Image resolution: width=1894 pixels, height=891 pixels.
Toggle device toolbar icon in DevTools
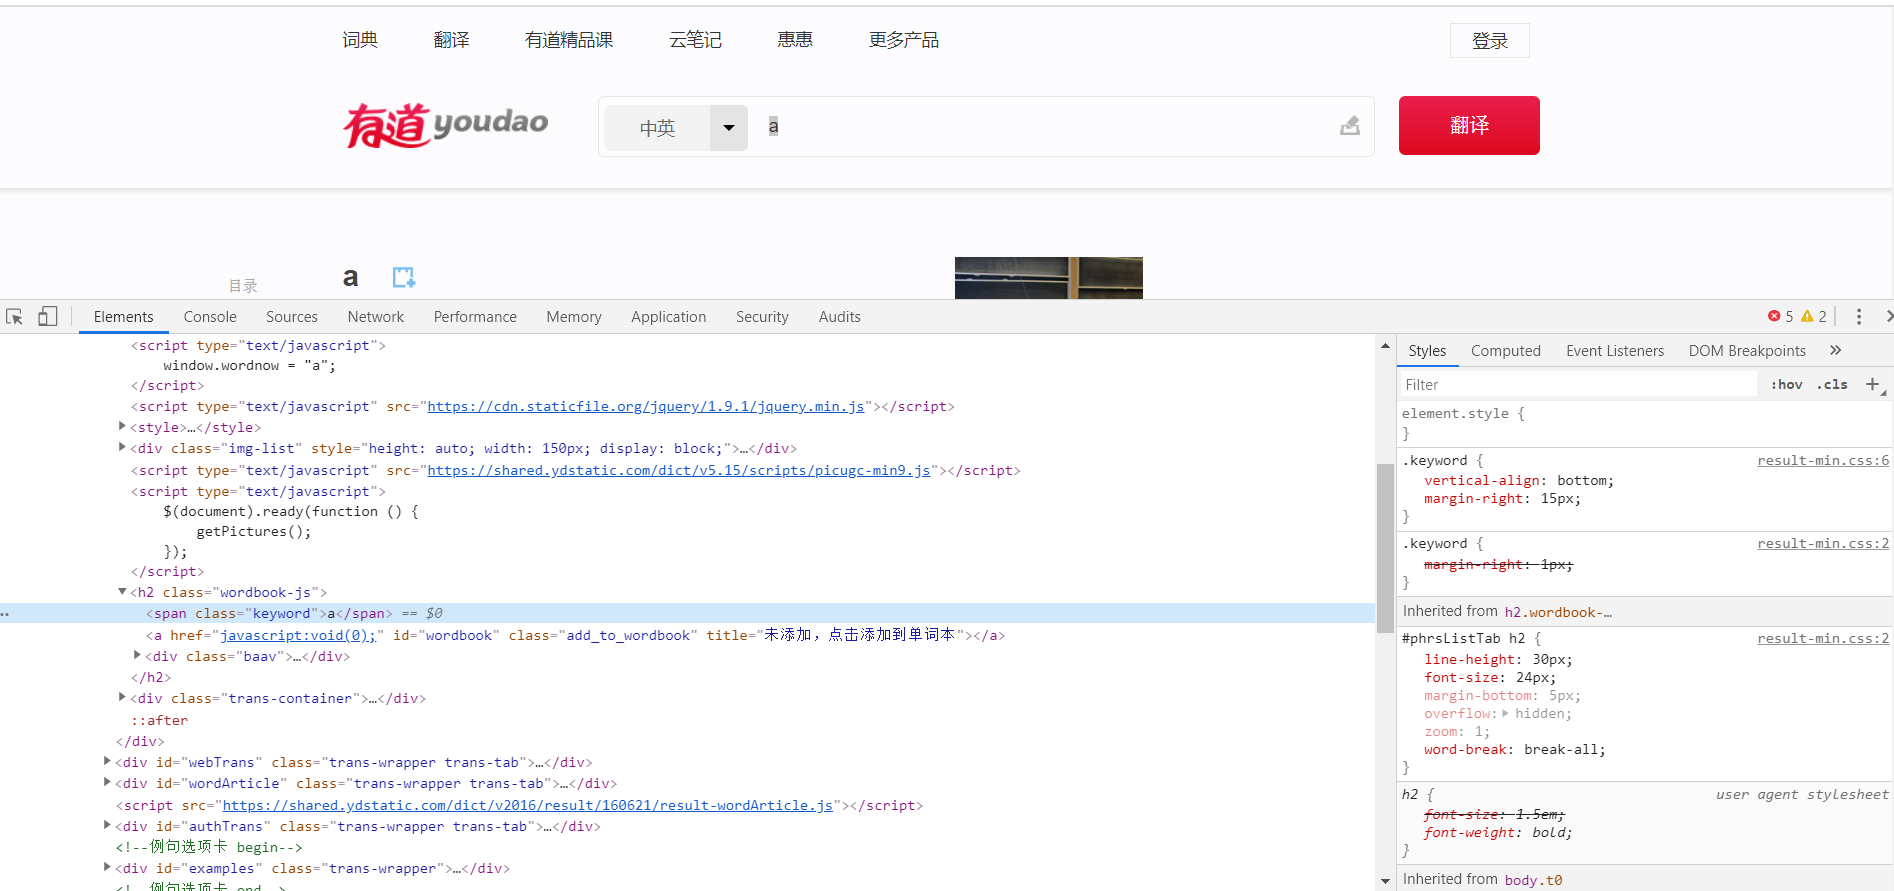pyautogui.click(x=47, y=317)
